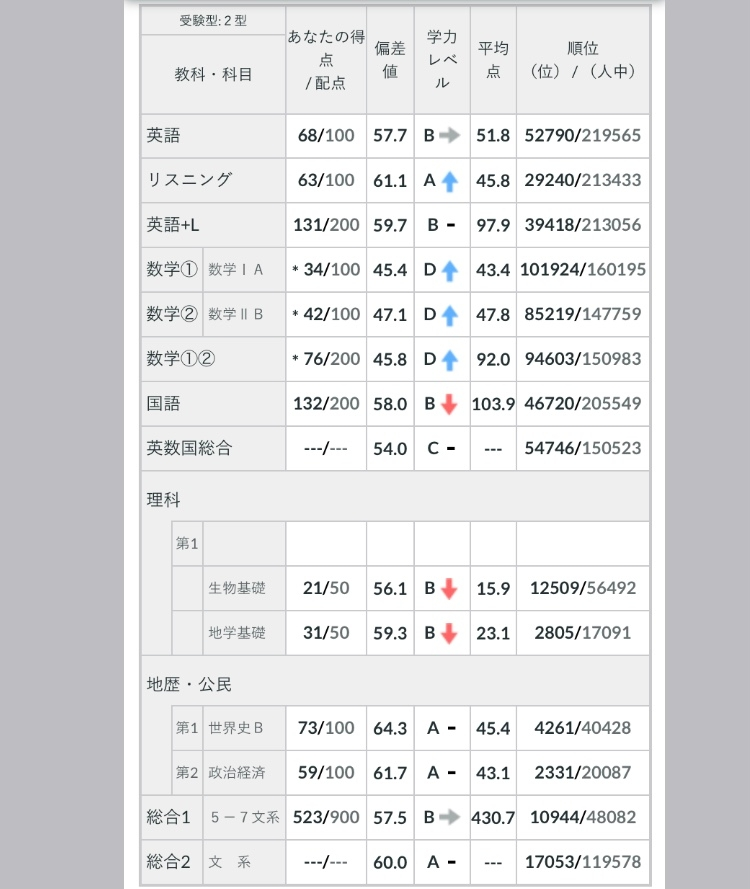
Task: Click the red down arrow in 地学基礎 row
Action: [x=450, y=633]
